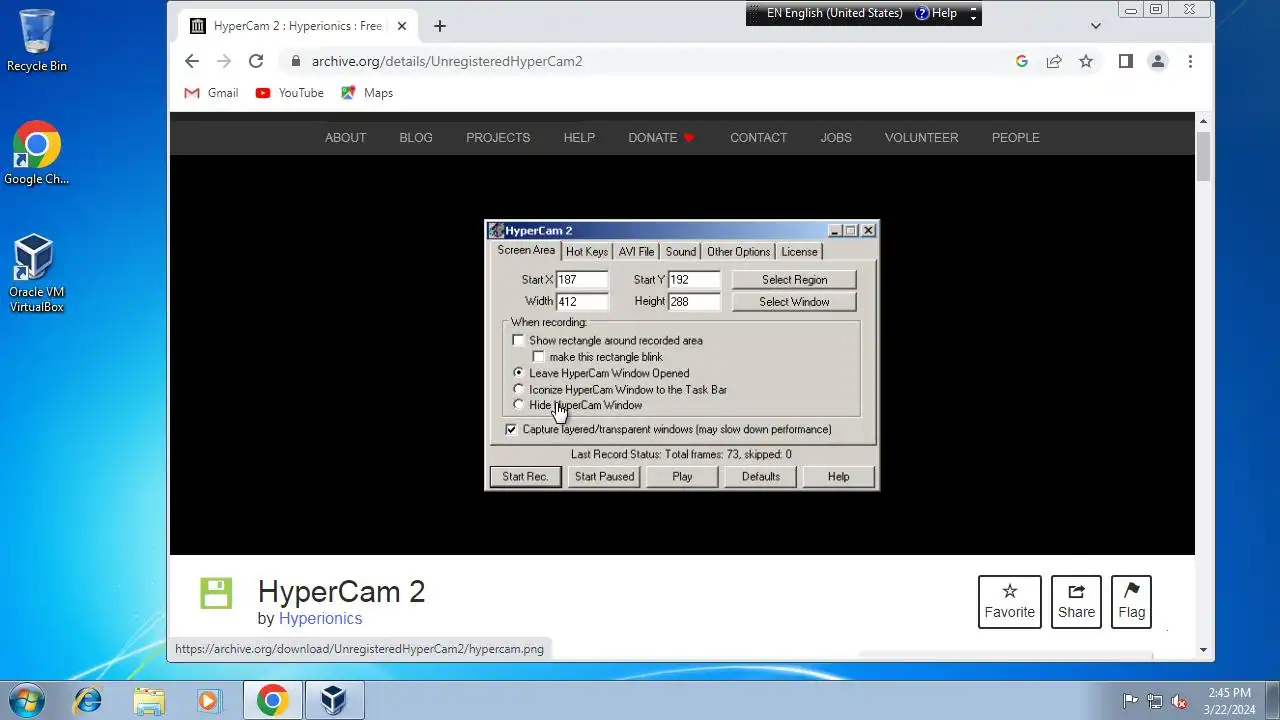Viewport: 1280px width, 720px height.
Task: Open the HELP menu item on archive.org
Action: (x=579, y=138)
